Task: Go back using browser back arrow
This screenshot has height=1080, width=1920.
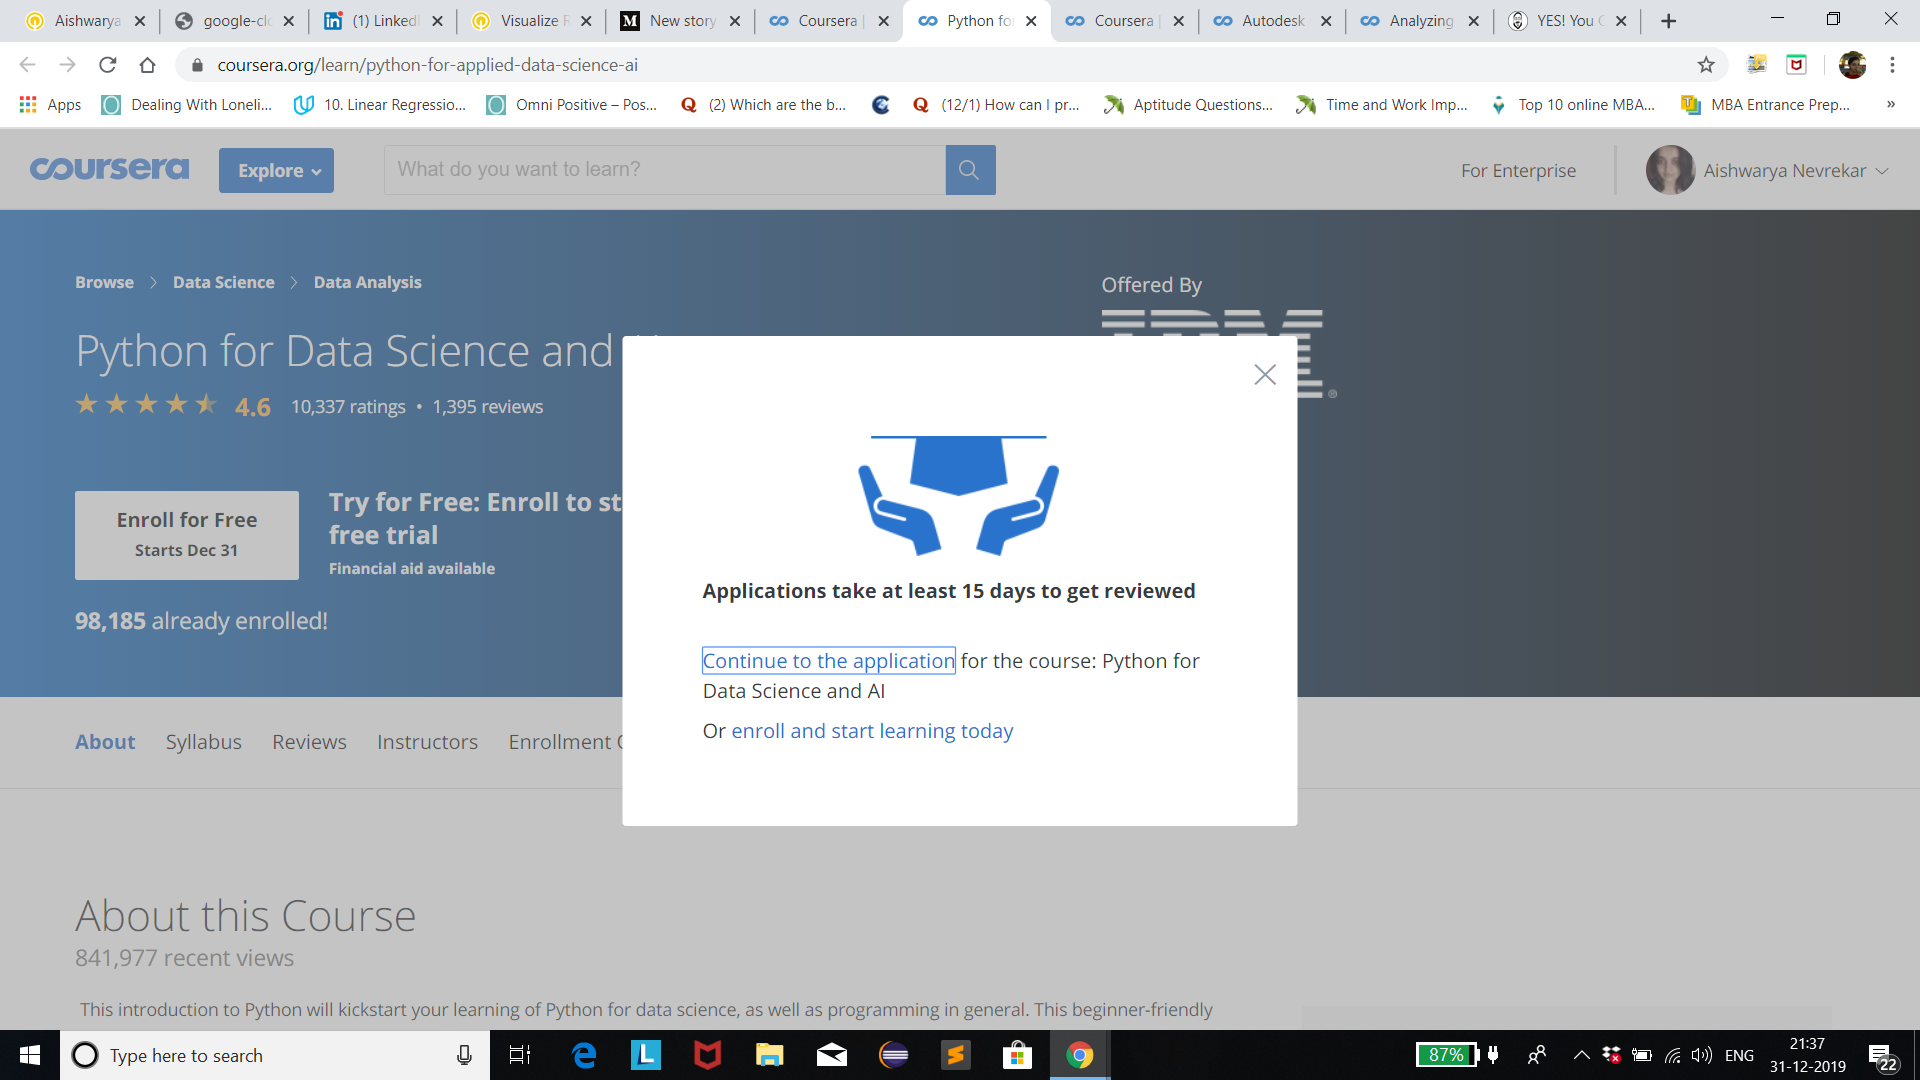Action: point(27,65)
